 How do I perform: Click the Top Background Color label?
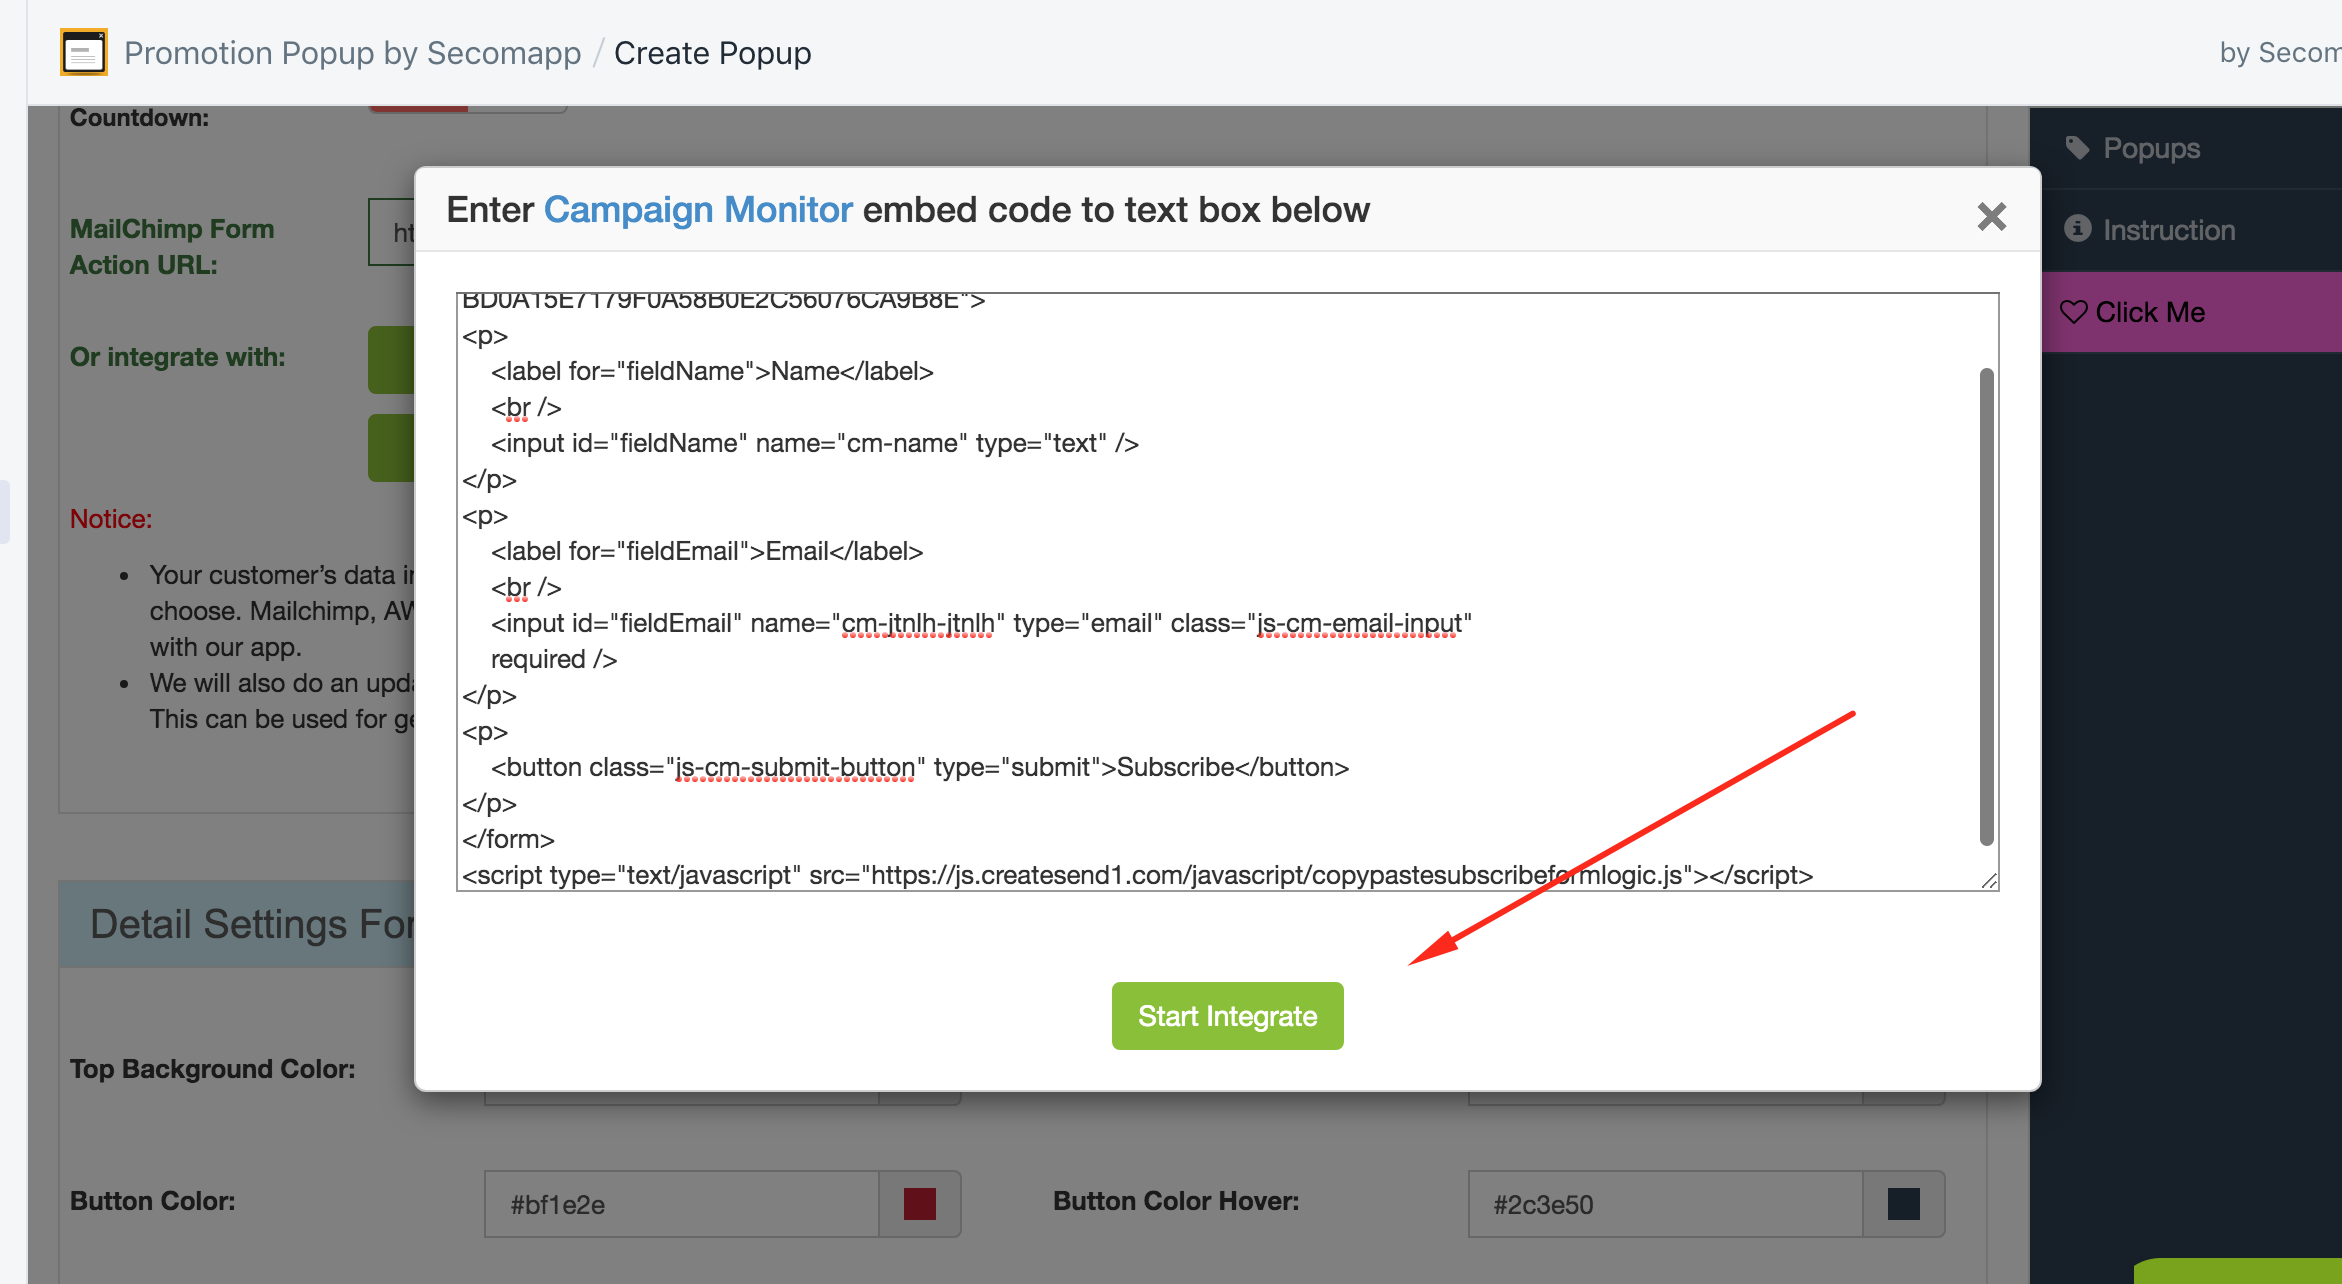pyautogui.click(x=213, y=1069)
